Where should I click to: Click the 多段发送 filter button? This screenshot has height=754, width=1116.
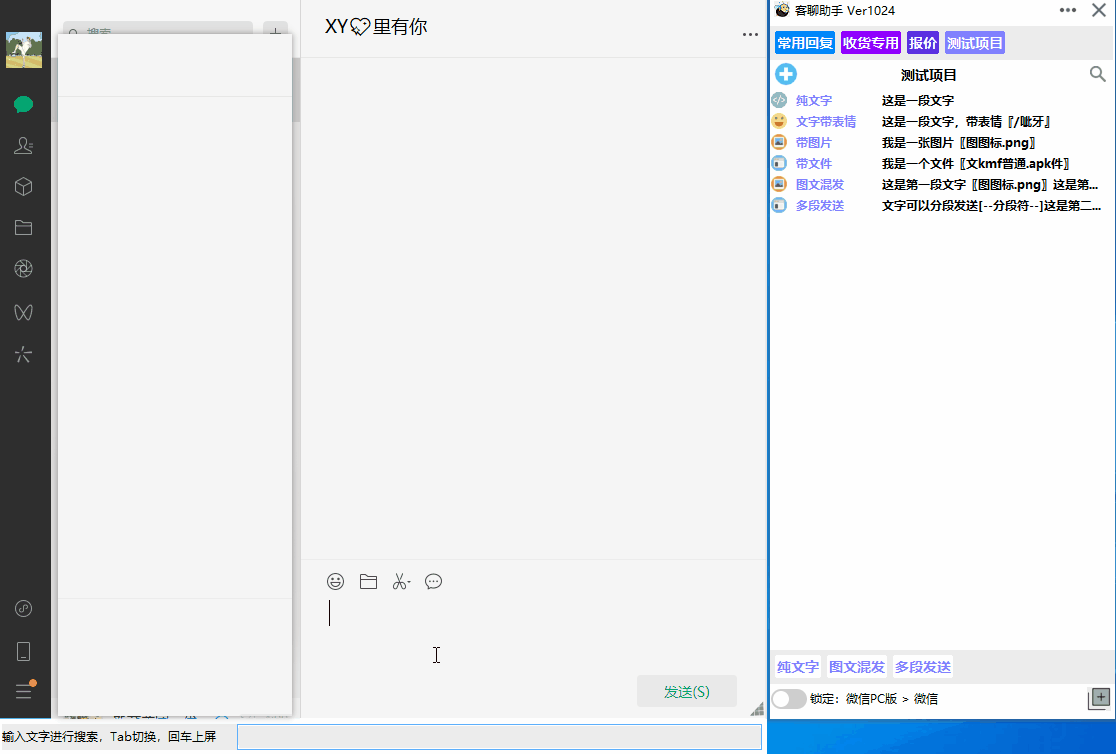pos(922,667)
